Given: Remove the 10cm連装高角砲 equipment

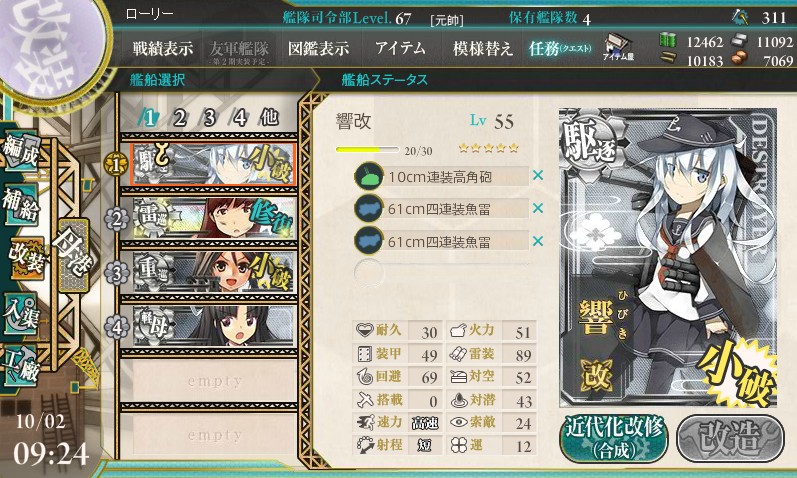Looking at the screenshot, I should pos(538,175).
